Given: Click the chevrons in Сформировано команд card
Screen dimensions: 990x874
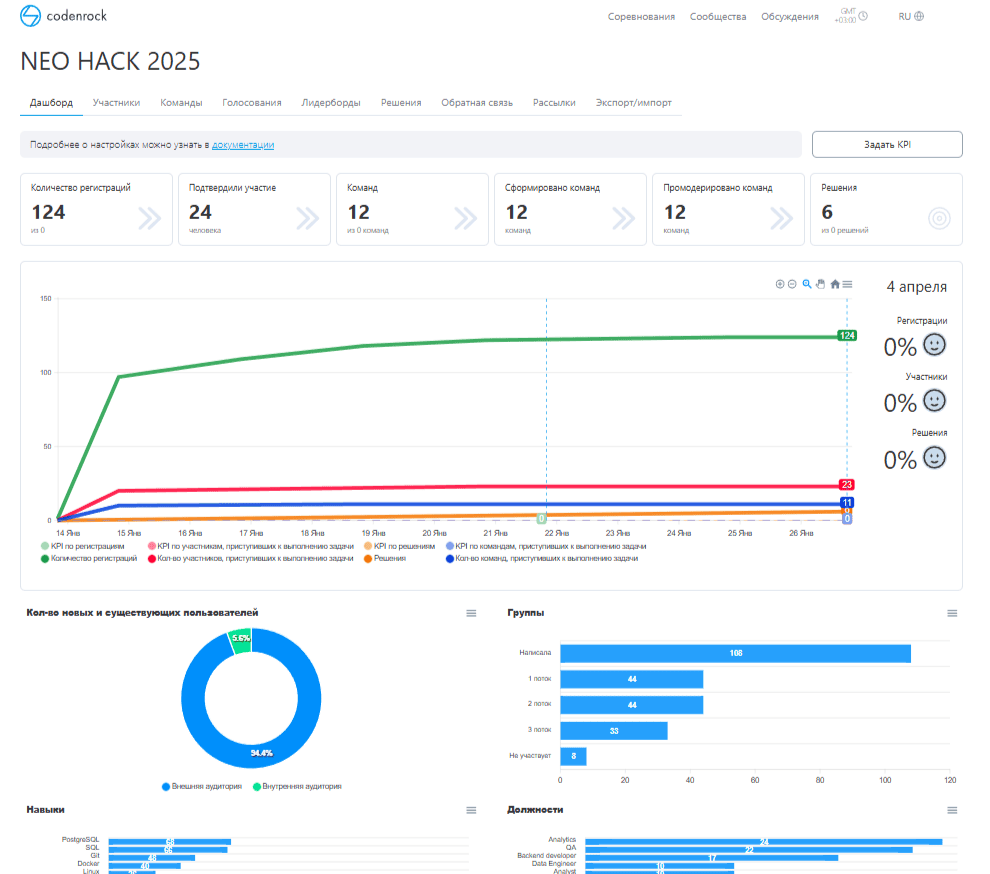Looking at the screenshot, I should point(624,218).
